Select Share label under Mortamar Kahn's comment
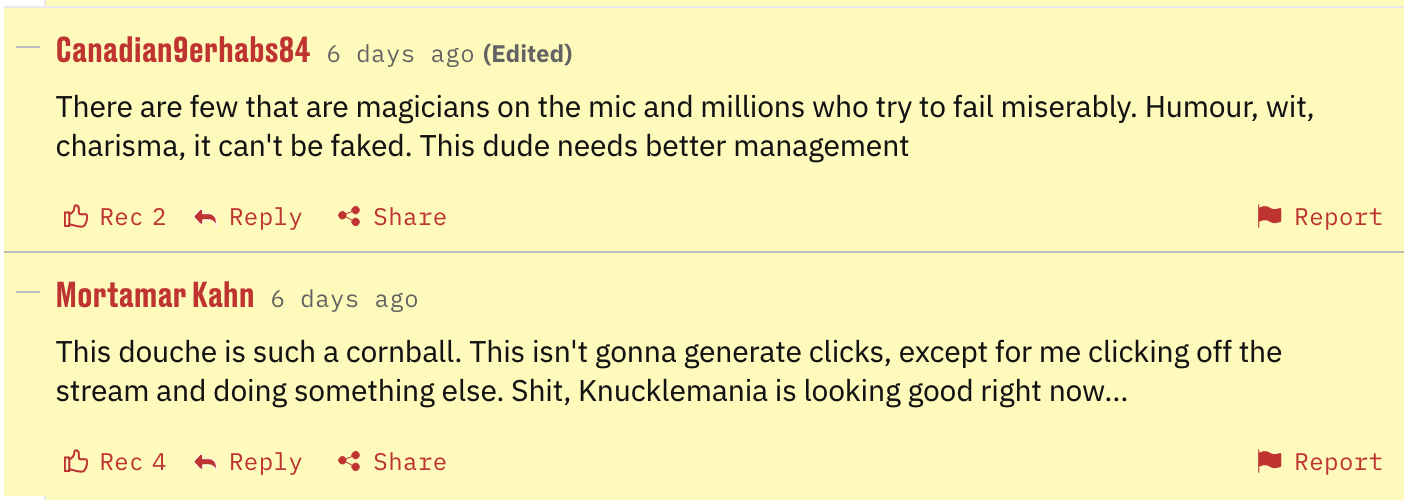 [410, 462]
